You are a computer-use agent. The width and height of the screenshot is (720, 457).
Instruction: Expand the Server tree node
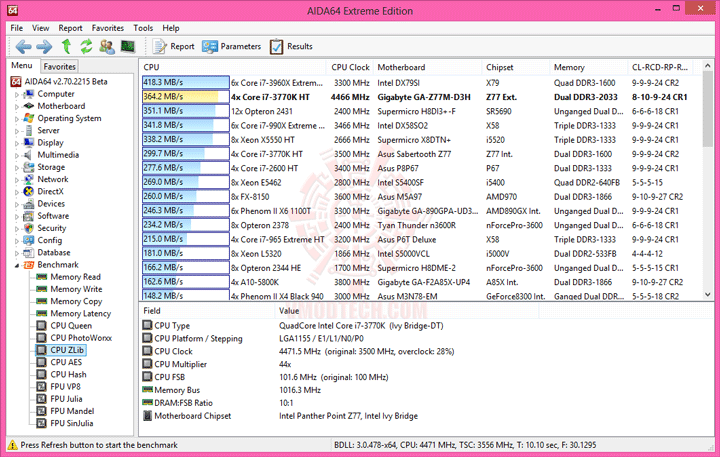point(17,131)
